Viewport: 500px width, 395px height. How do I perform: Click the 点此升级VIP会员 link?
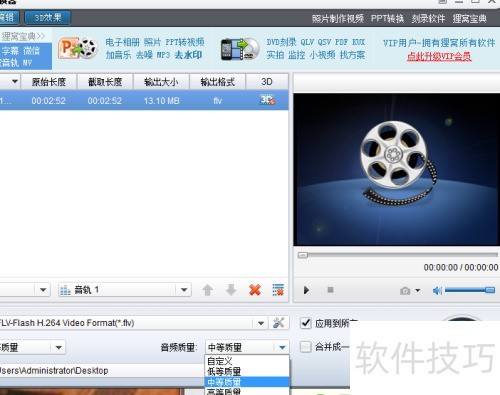tap(439, 56)
